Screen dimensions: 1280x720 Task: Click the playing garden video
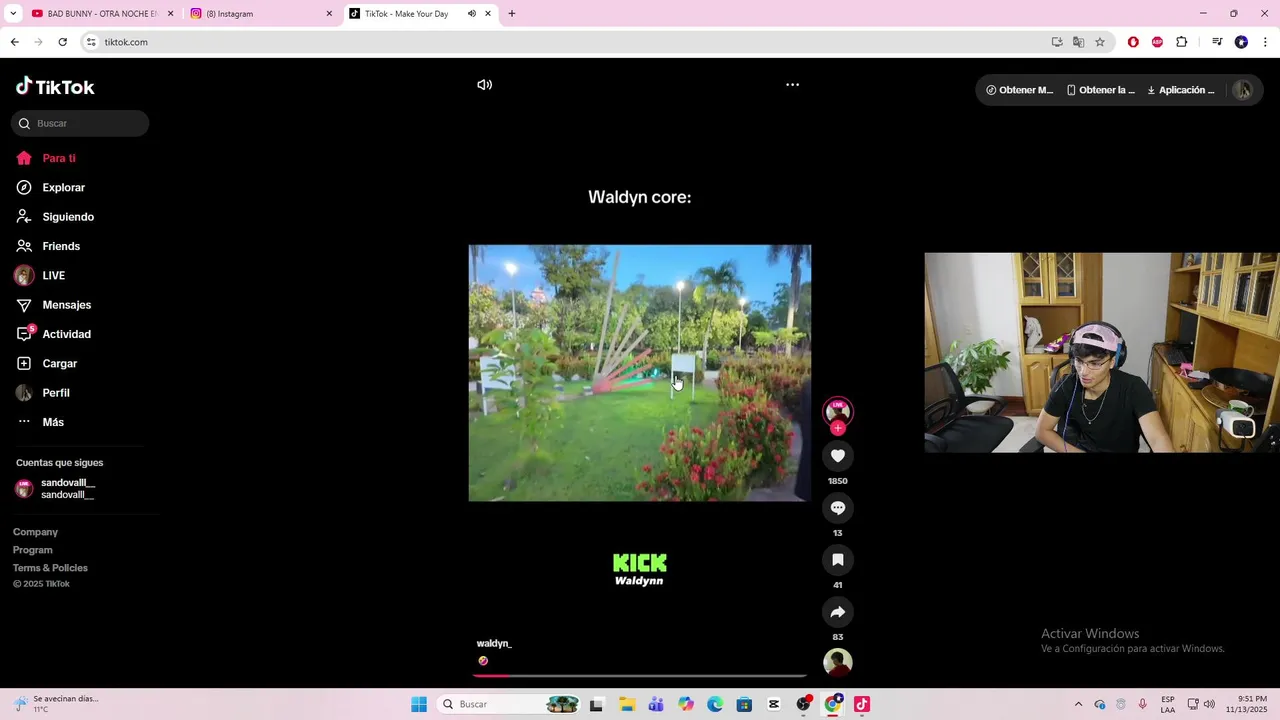click(x=640, y=373)
